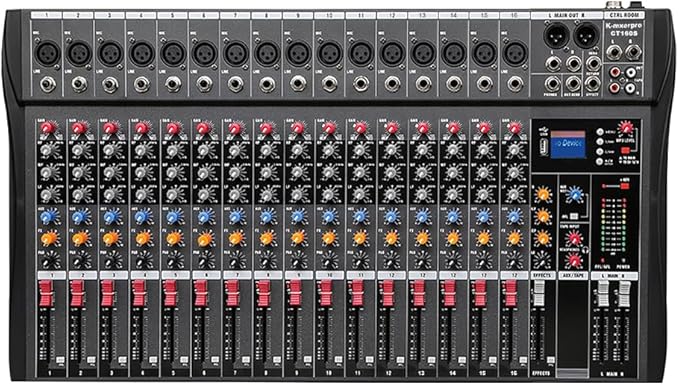Click the stereo LED level meter

point(613,227)
